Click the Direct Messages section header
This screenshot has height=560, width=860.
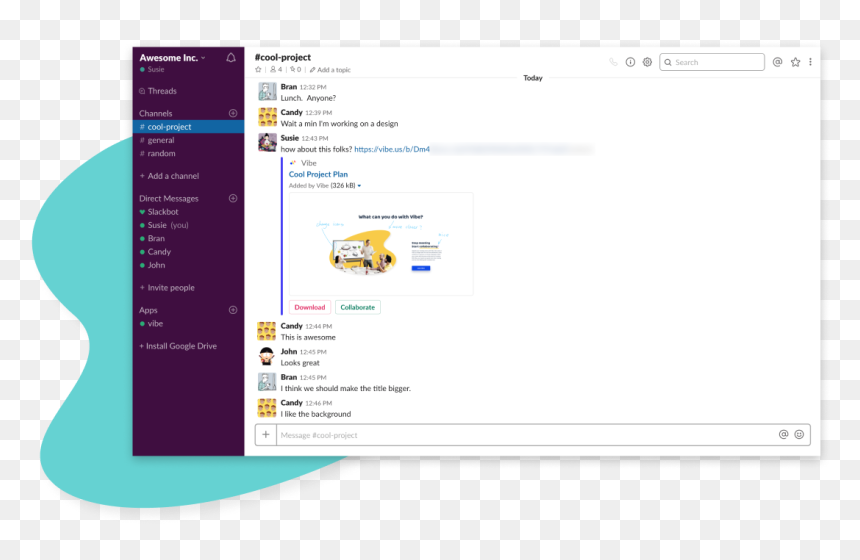[x=169, y=199]
